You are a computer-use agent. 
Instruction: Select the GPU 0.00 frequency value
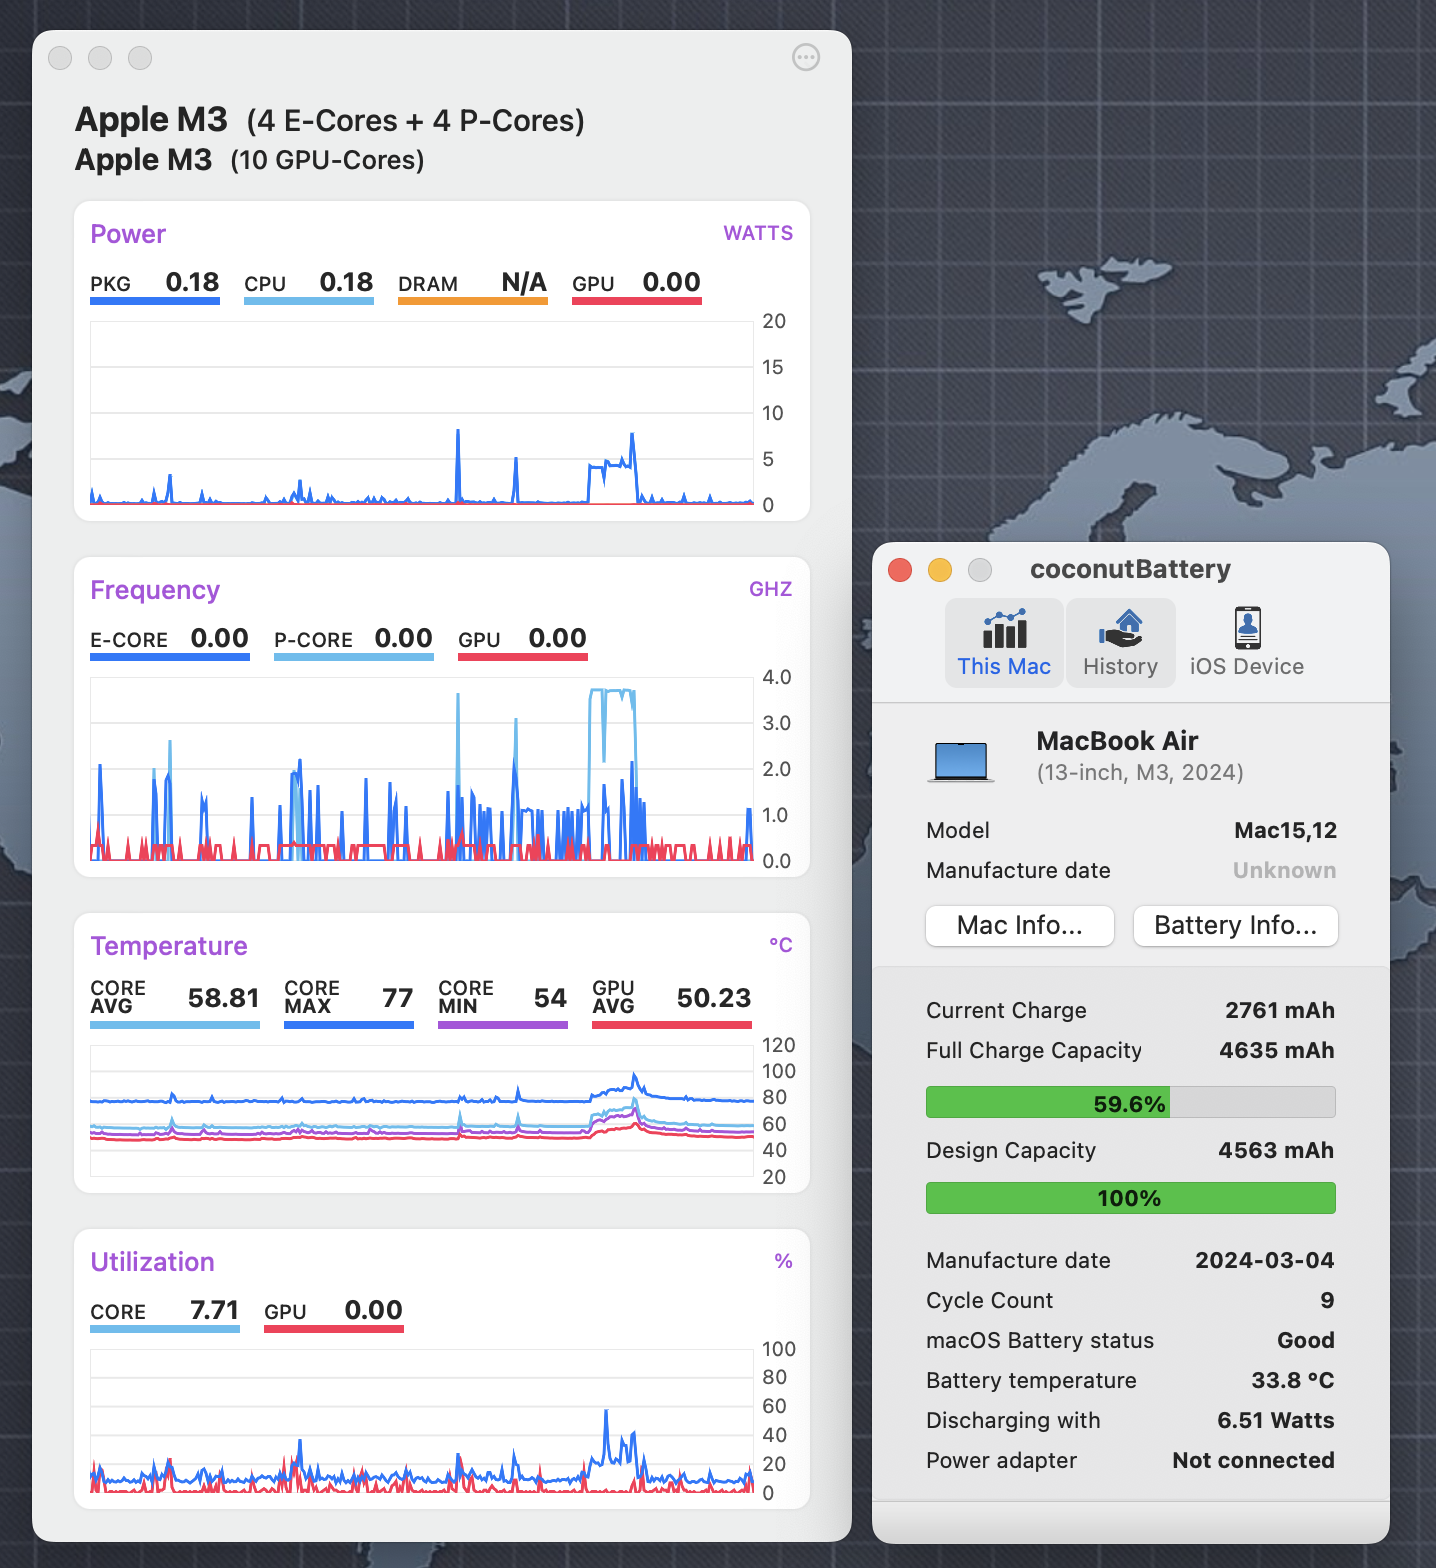click(x=523, y=641)
